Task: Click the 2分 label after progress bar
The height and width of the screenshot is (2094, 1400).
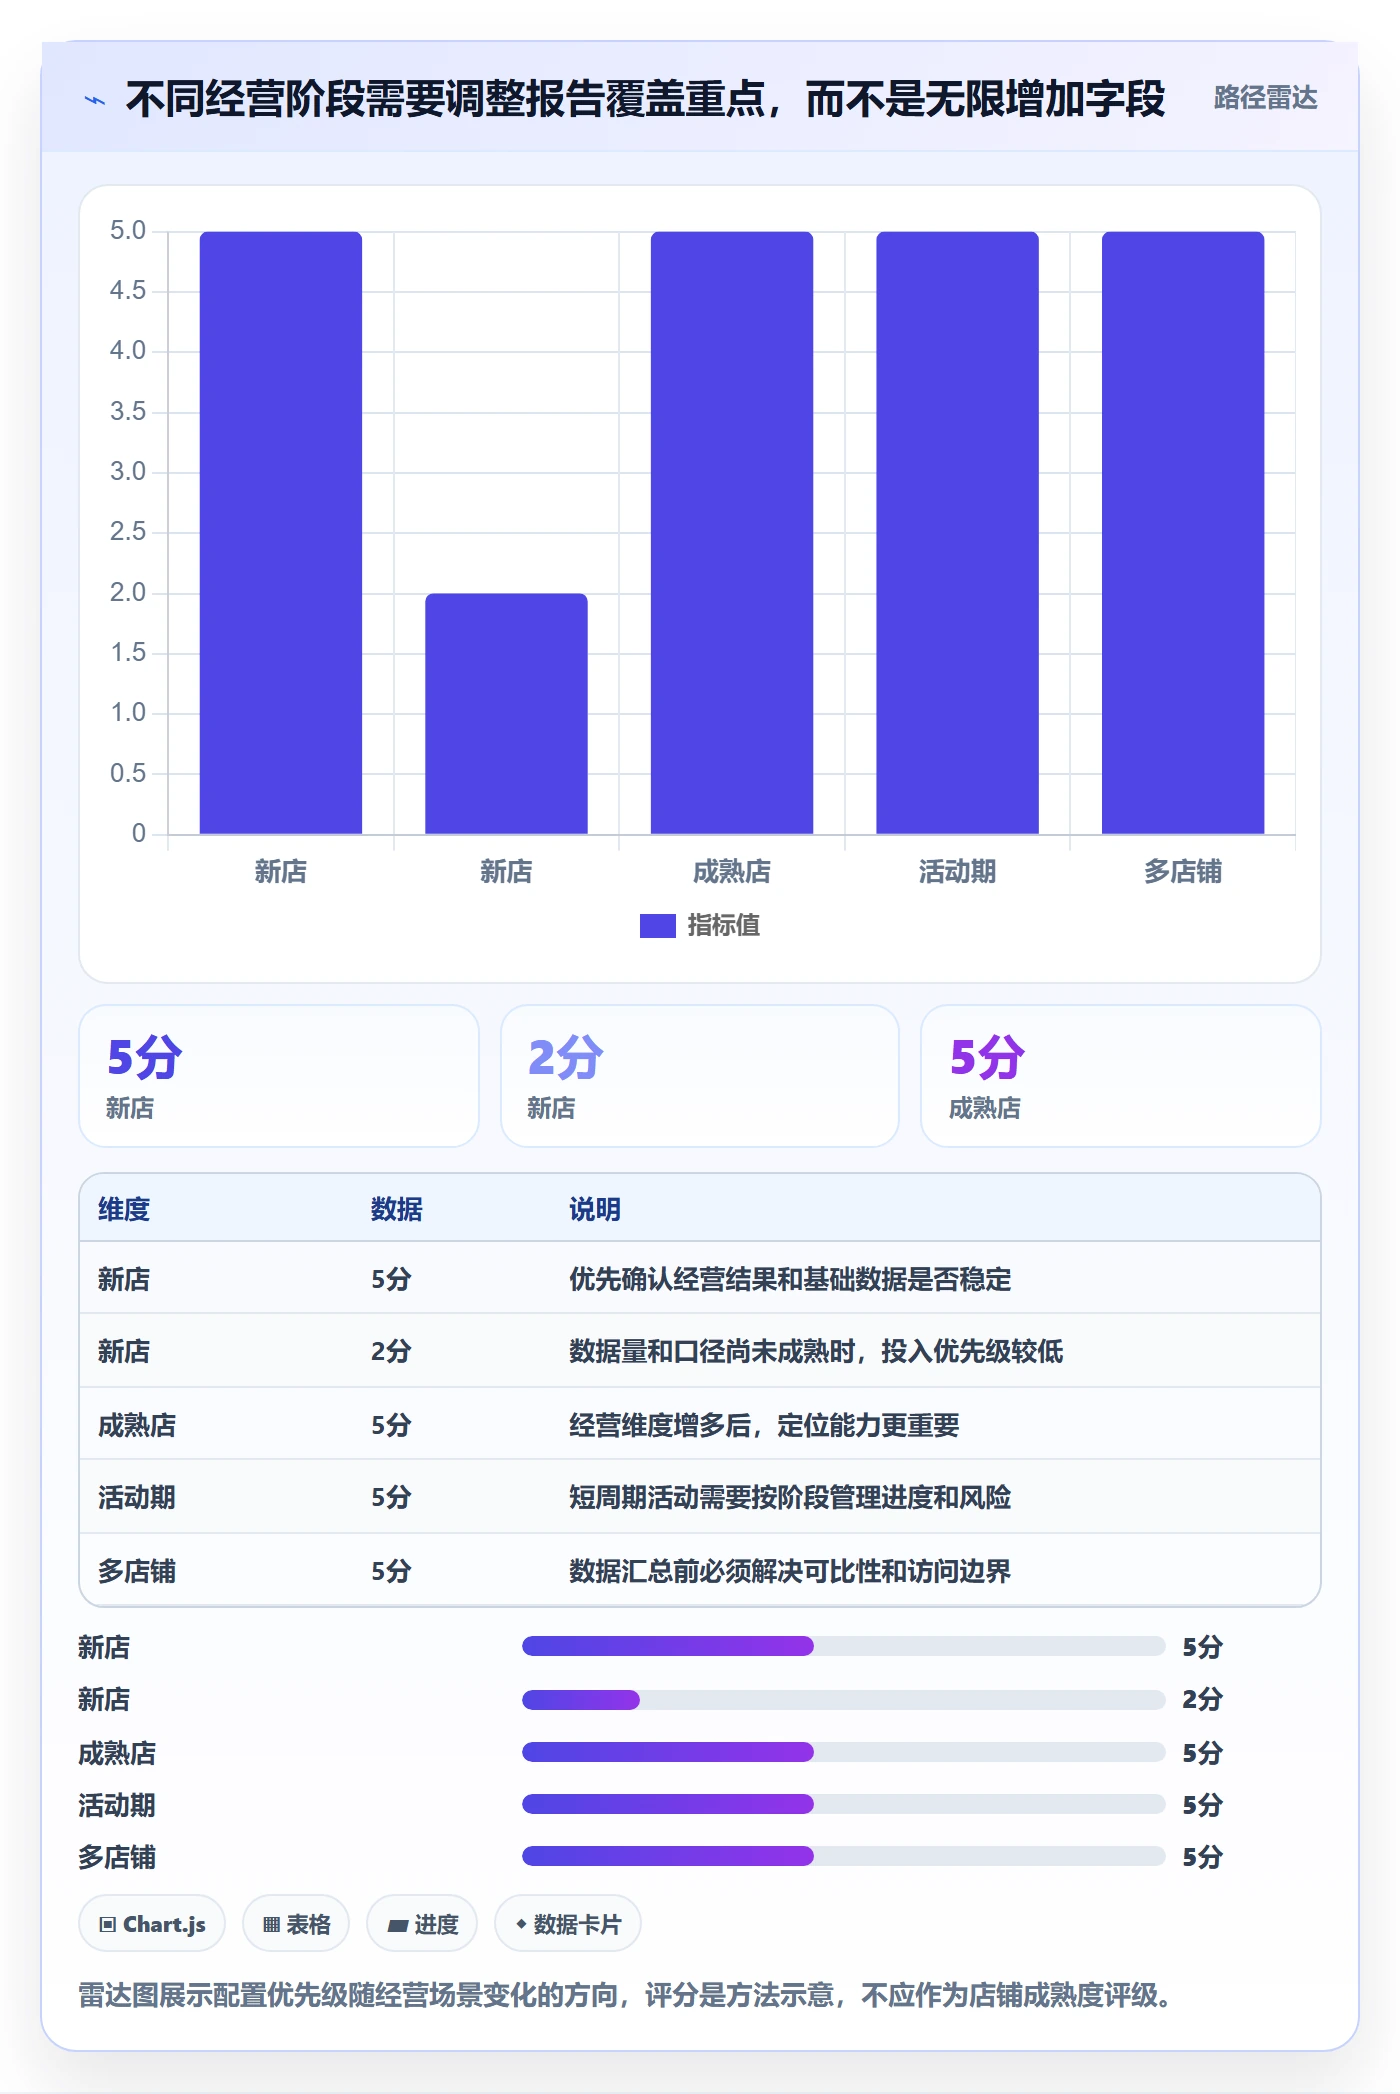Action: point(1202,1700)
